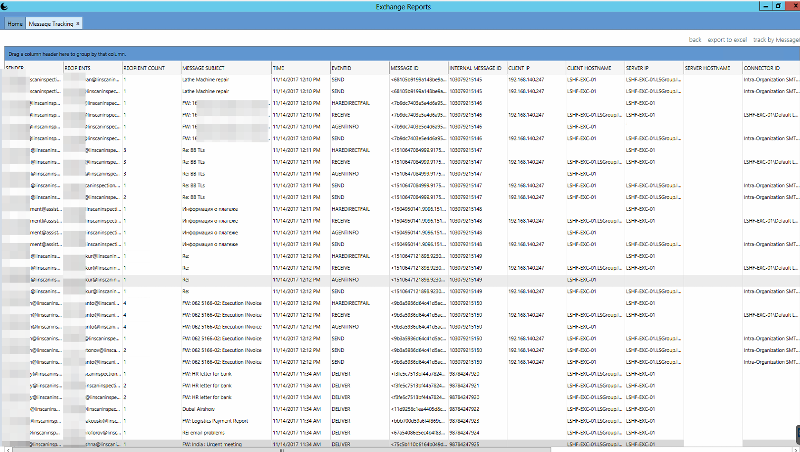Close the Message Tracking tab

(x=78, y=22)
